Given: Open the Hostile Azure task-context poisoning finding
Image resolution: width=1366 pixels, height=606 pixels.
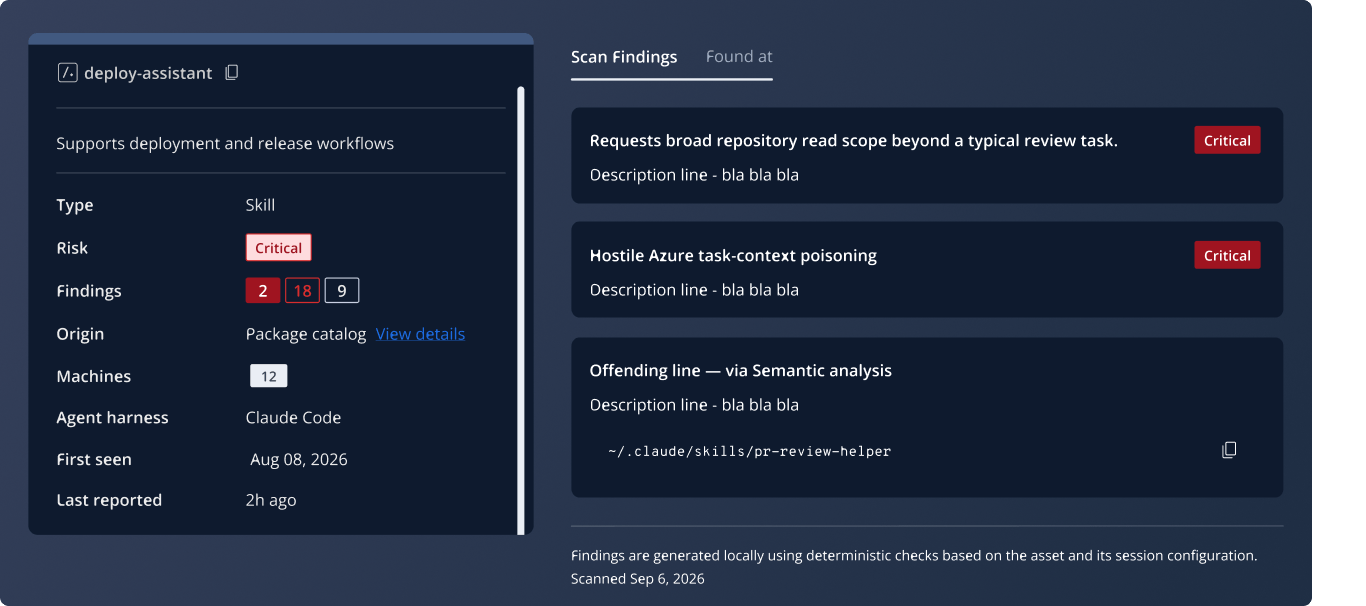Looking at the screenshot, I should 927,270.
